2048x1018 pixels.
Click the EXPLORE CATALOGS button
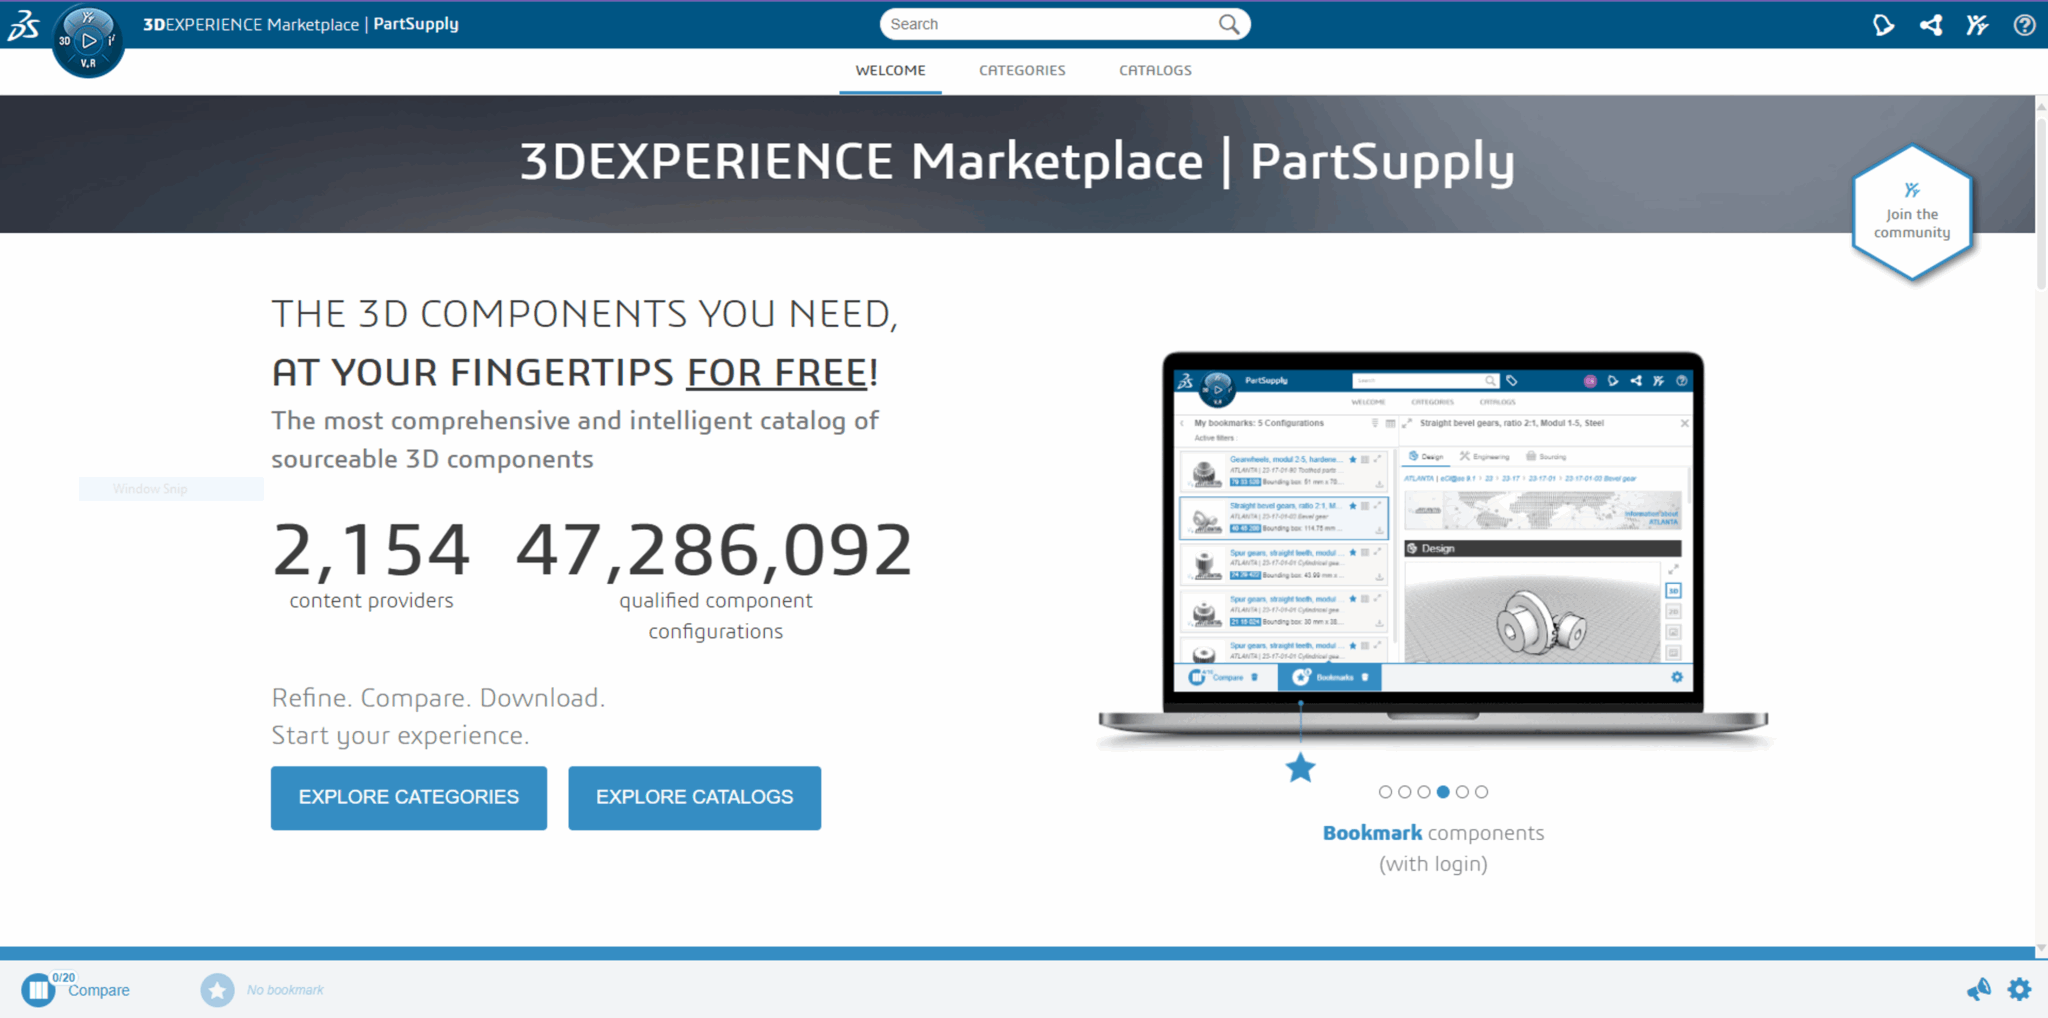(x=694, y=797)
